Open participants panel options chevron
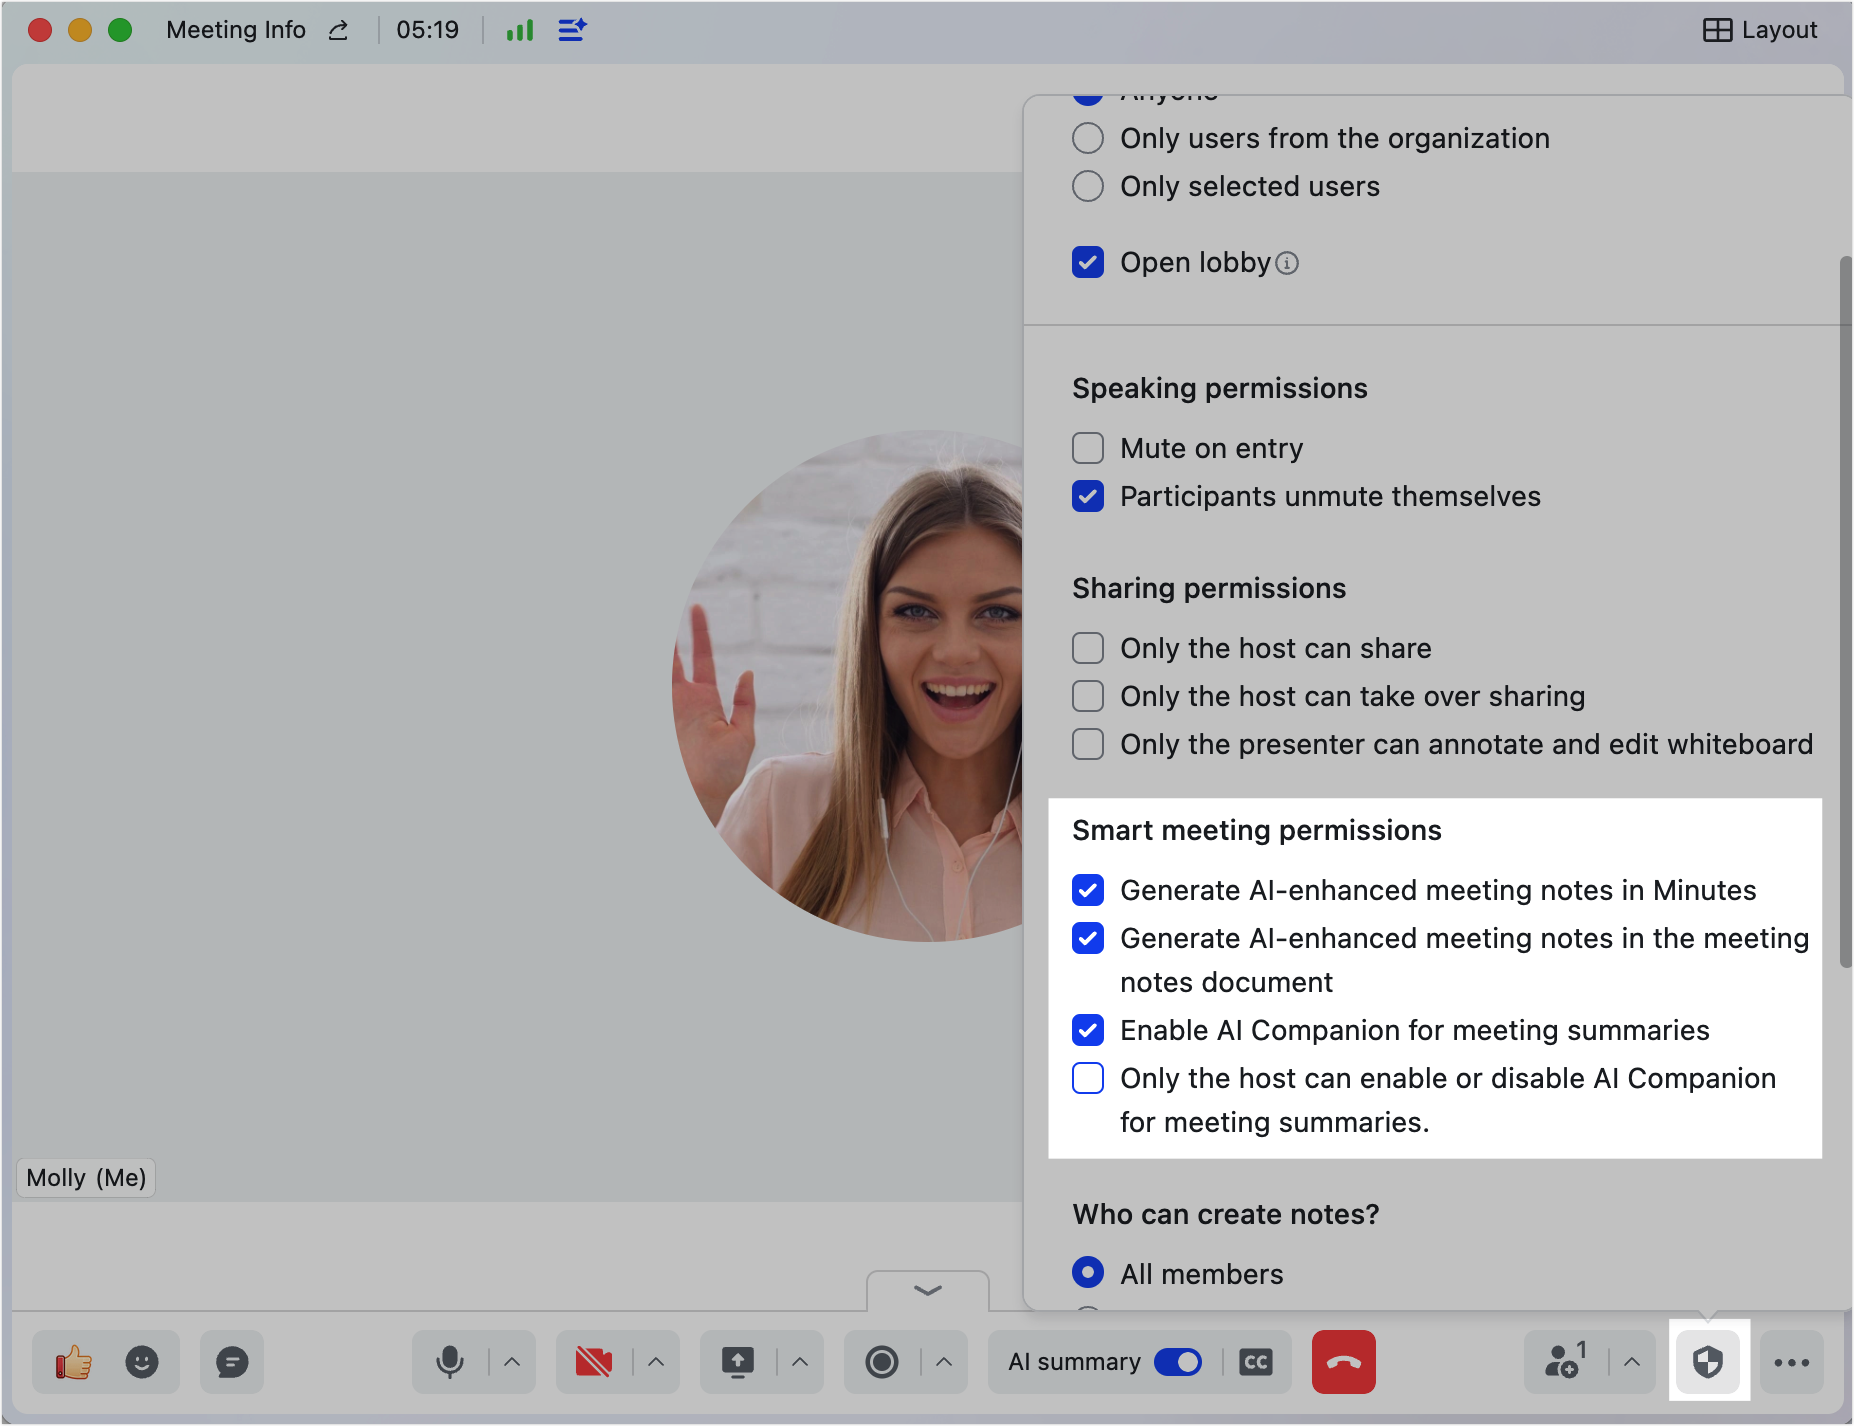This screenshot has height=1426, width=1854. tap(1632, 1361)
